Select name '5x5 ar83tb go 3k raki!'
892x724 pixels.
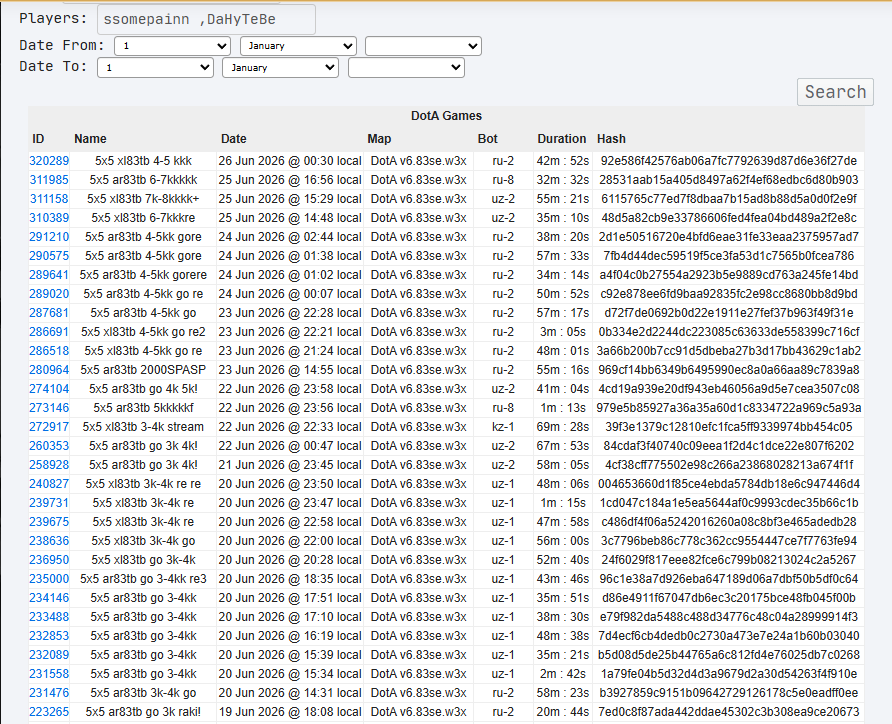143,711
